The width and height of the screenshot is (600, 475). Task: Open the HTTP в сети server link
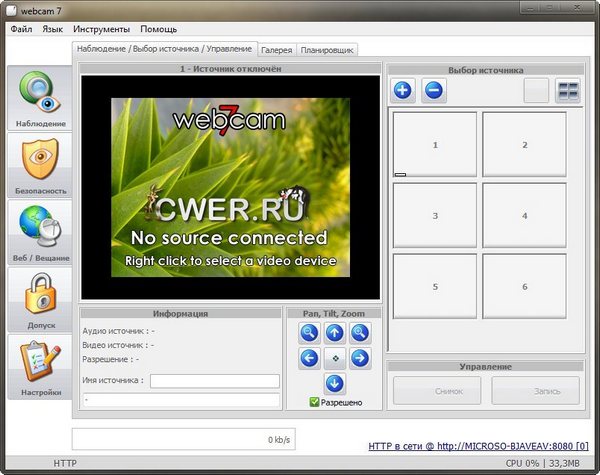(x=478, y=445)
